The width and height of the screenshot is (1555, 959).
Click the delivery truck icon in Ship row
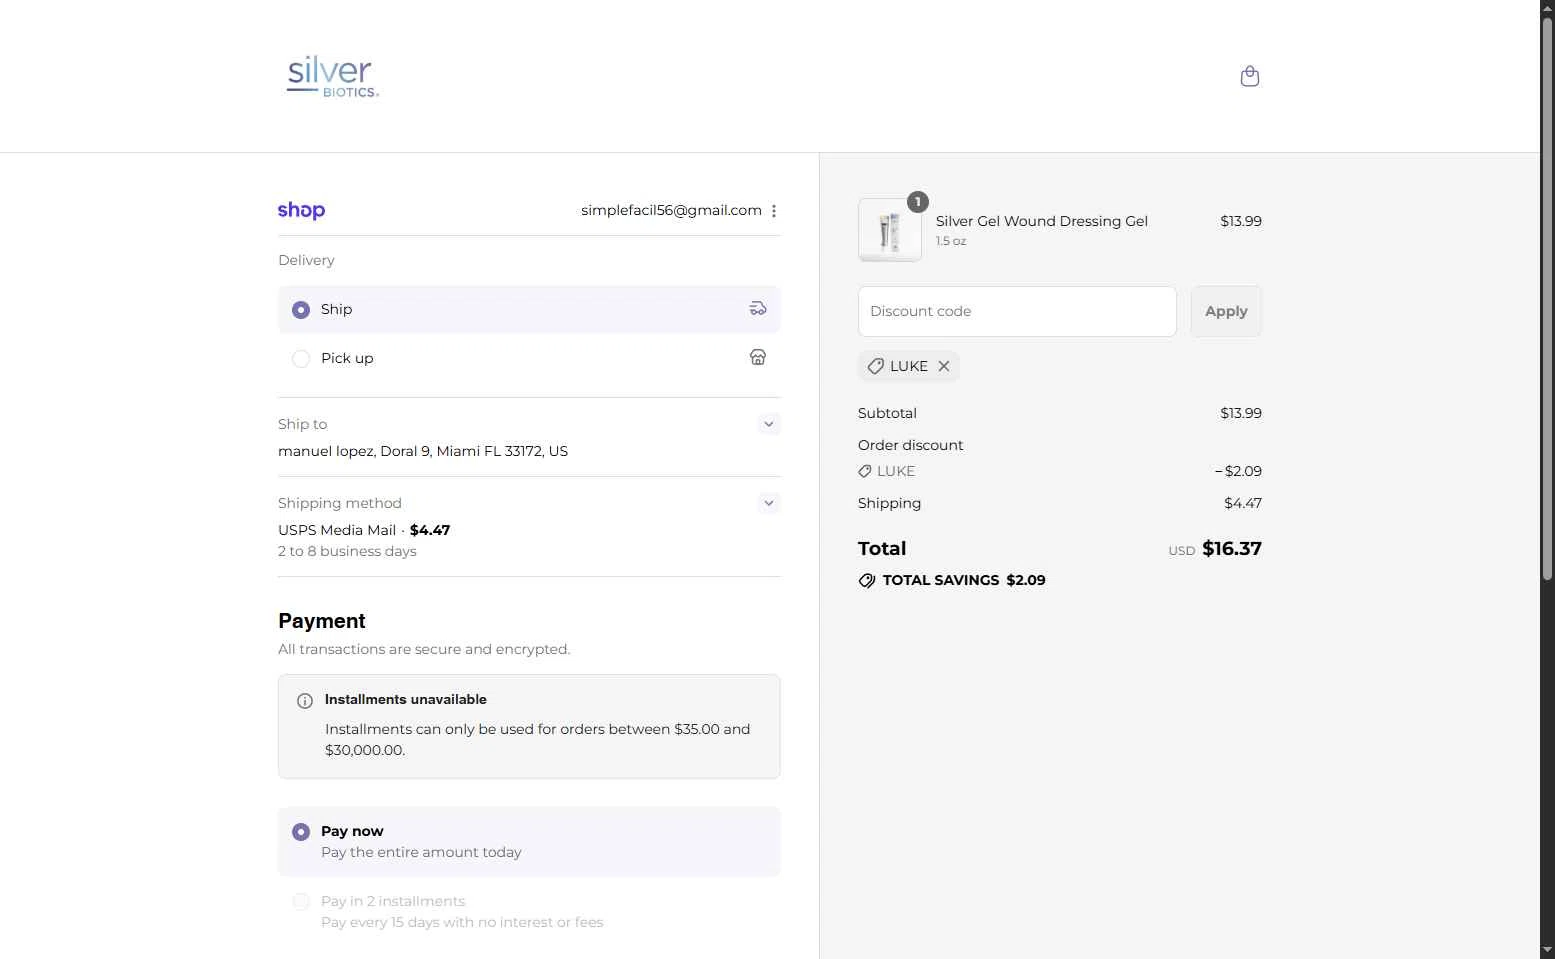click(x=758, y=308)
